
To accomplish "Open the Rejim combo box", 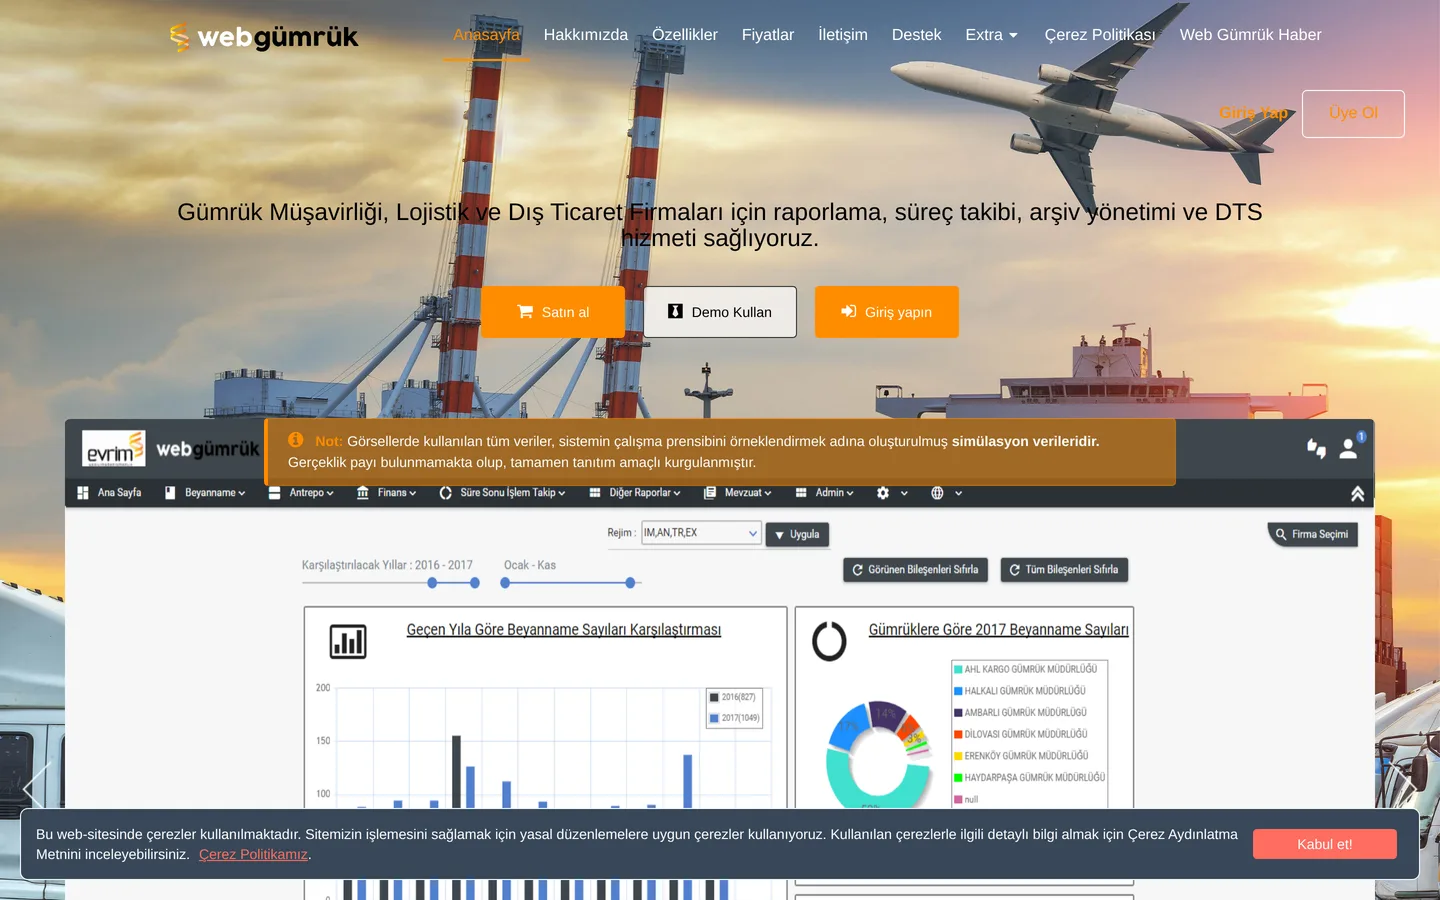I will (x=701, y=533).
